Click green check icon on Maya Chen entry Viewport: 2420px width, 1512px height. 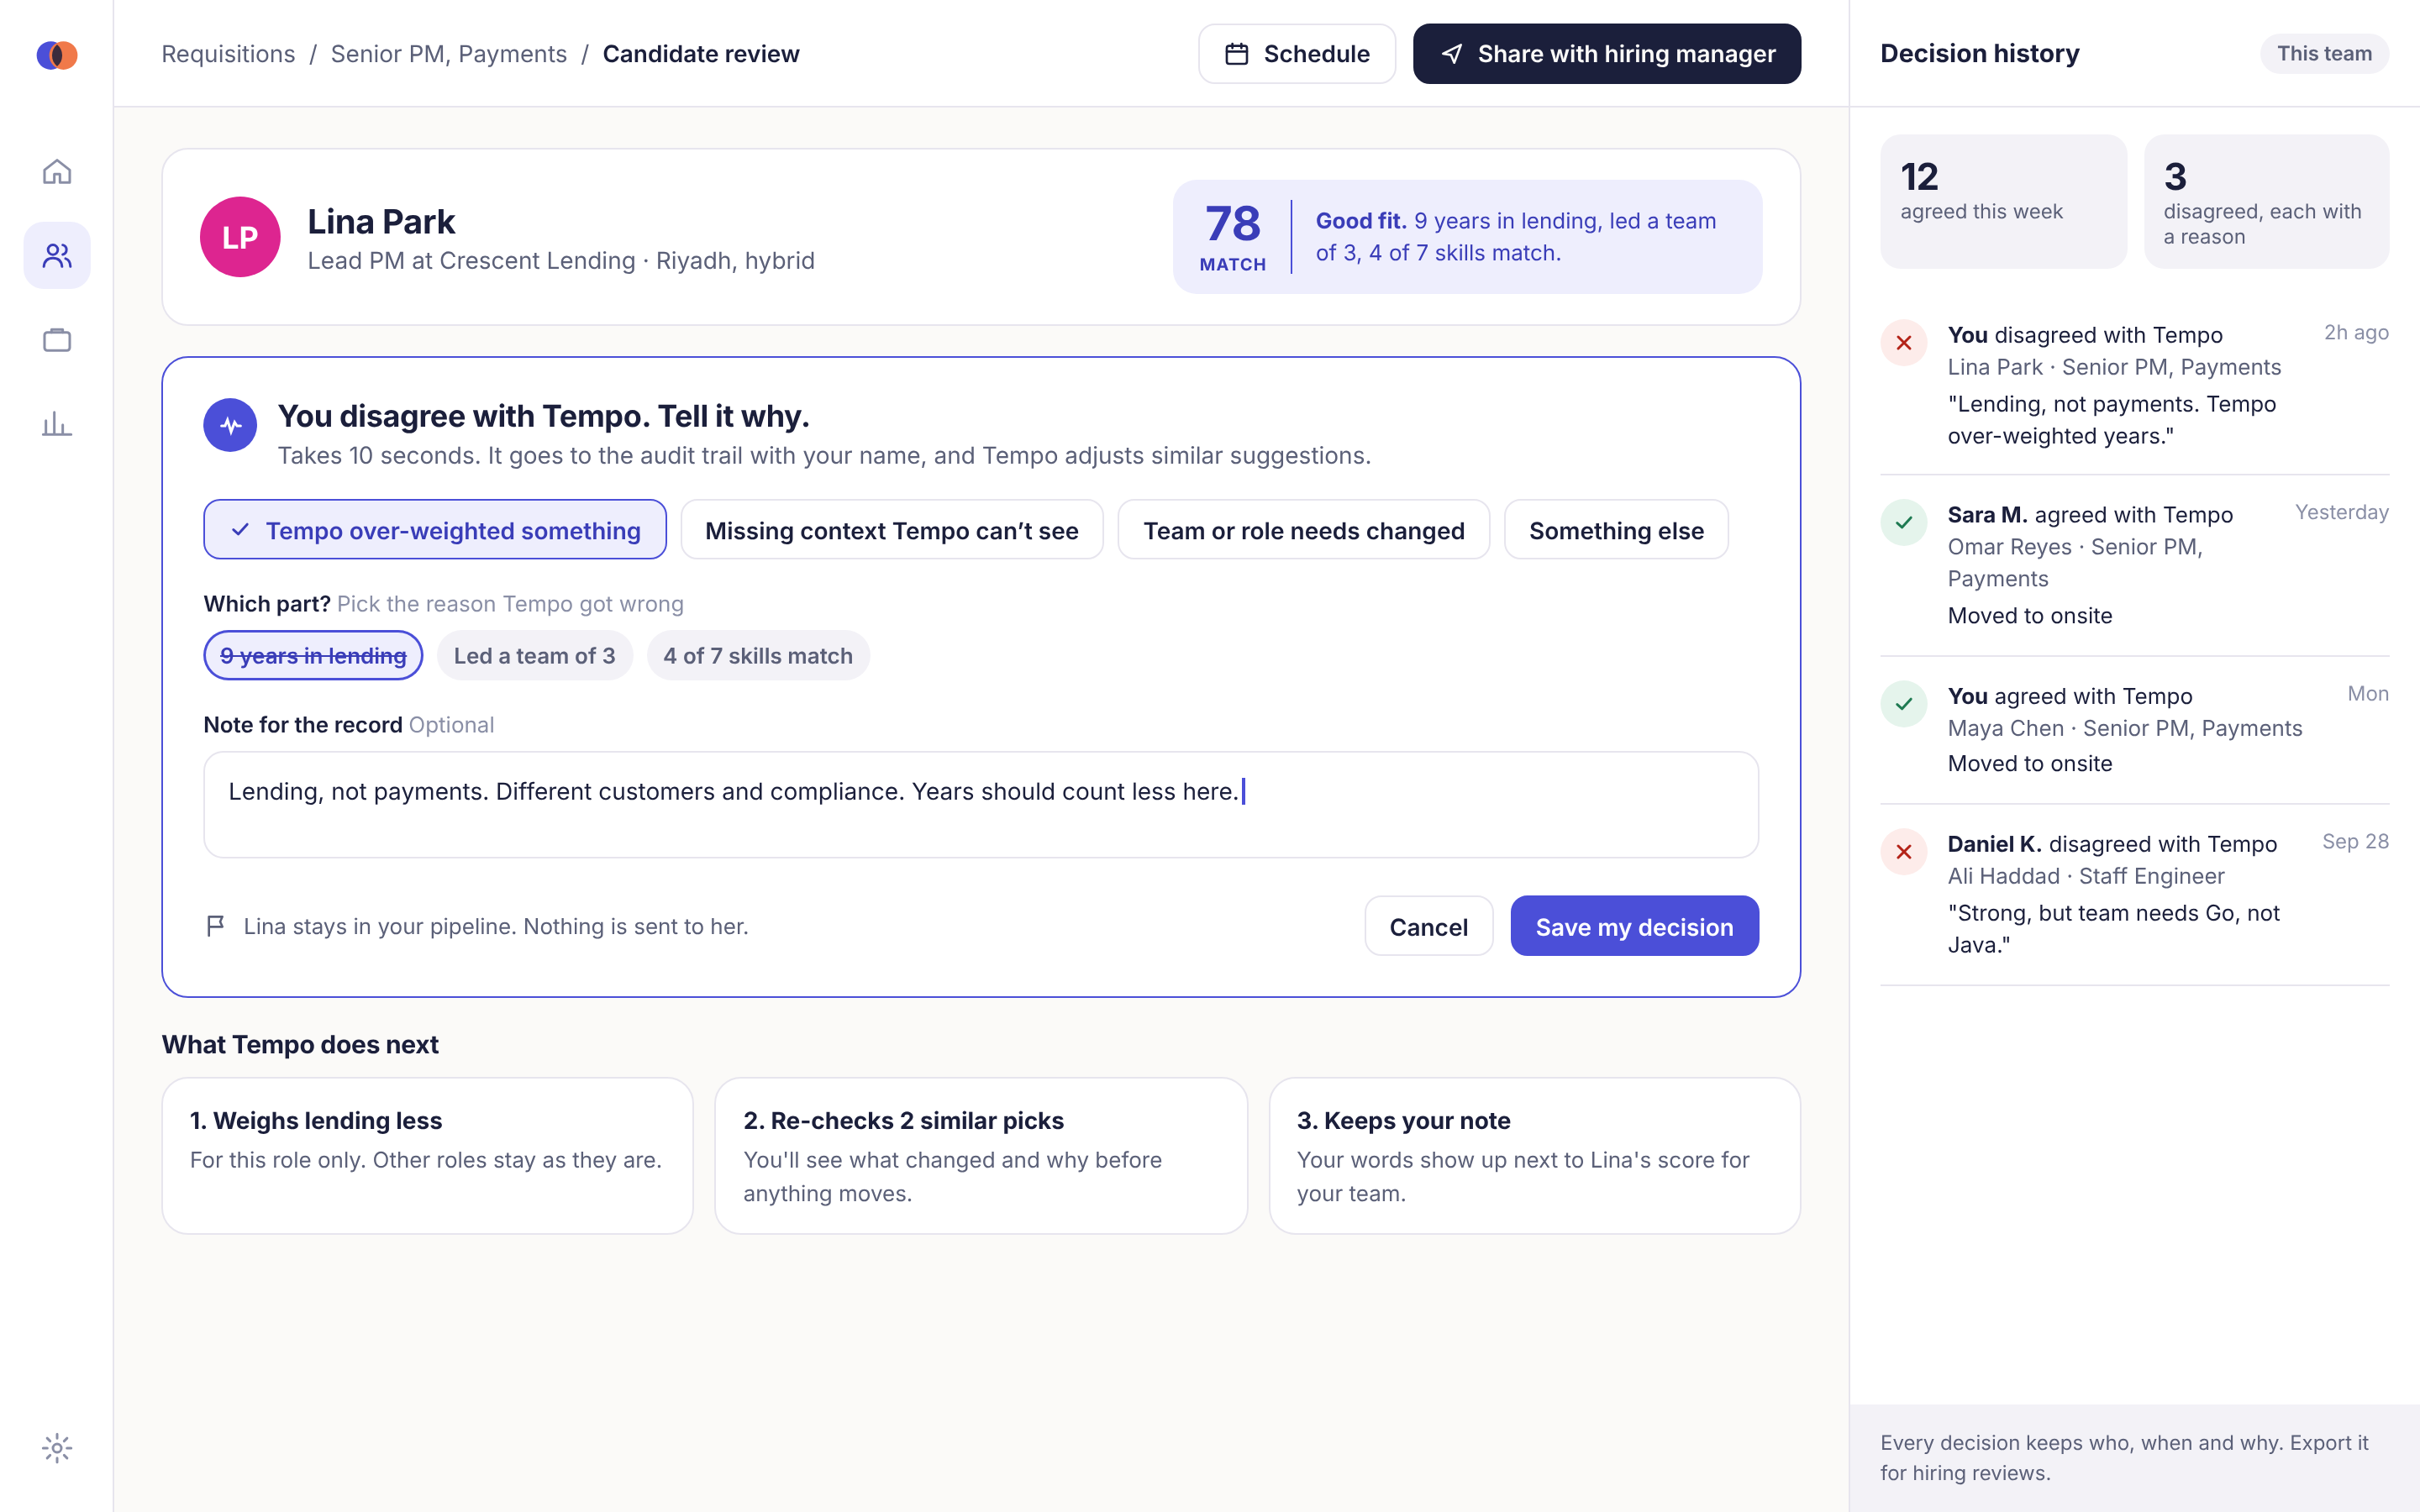point(1904,704)
